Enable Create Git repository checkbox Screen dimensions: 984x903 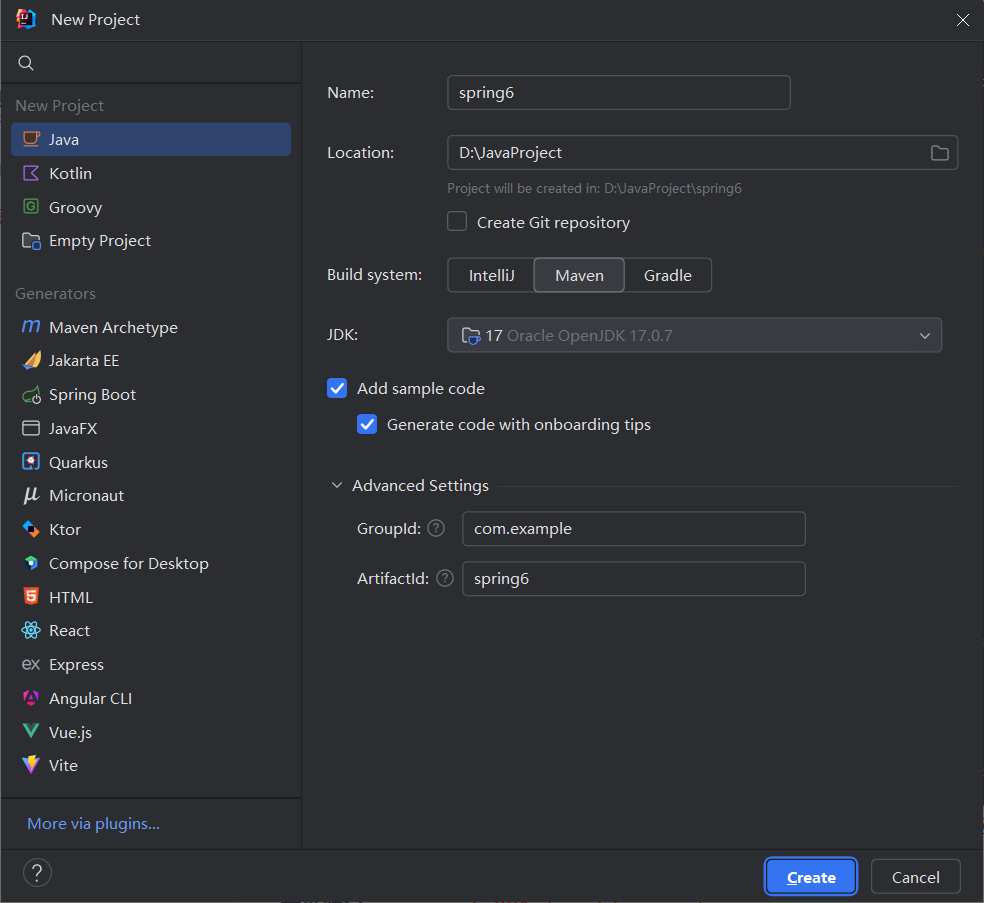coord(457,222)
